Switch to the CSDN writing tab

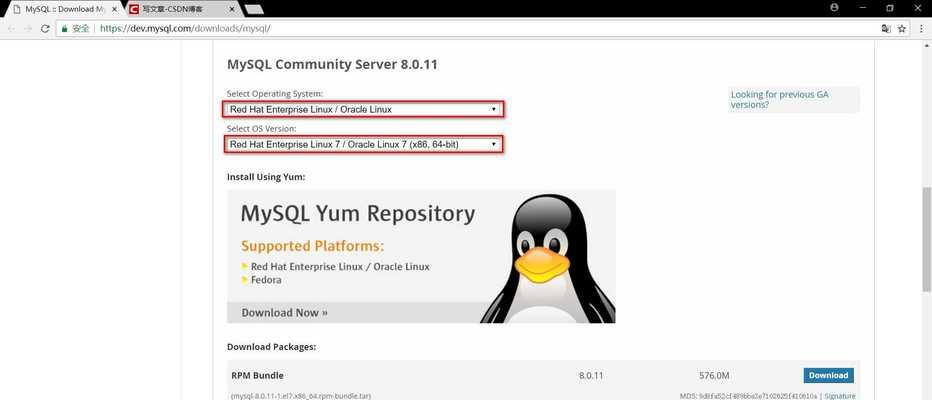[181, 10]
